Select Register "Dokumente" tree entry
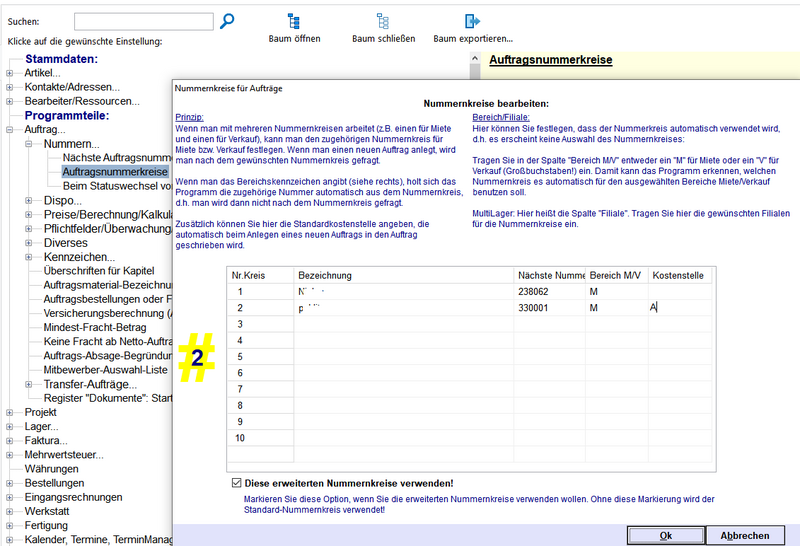800x546 pixels. (x=108, y=398)
